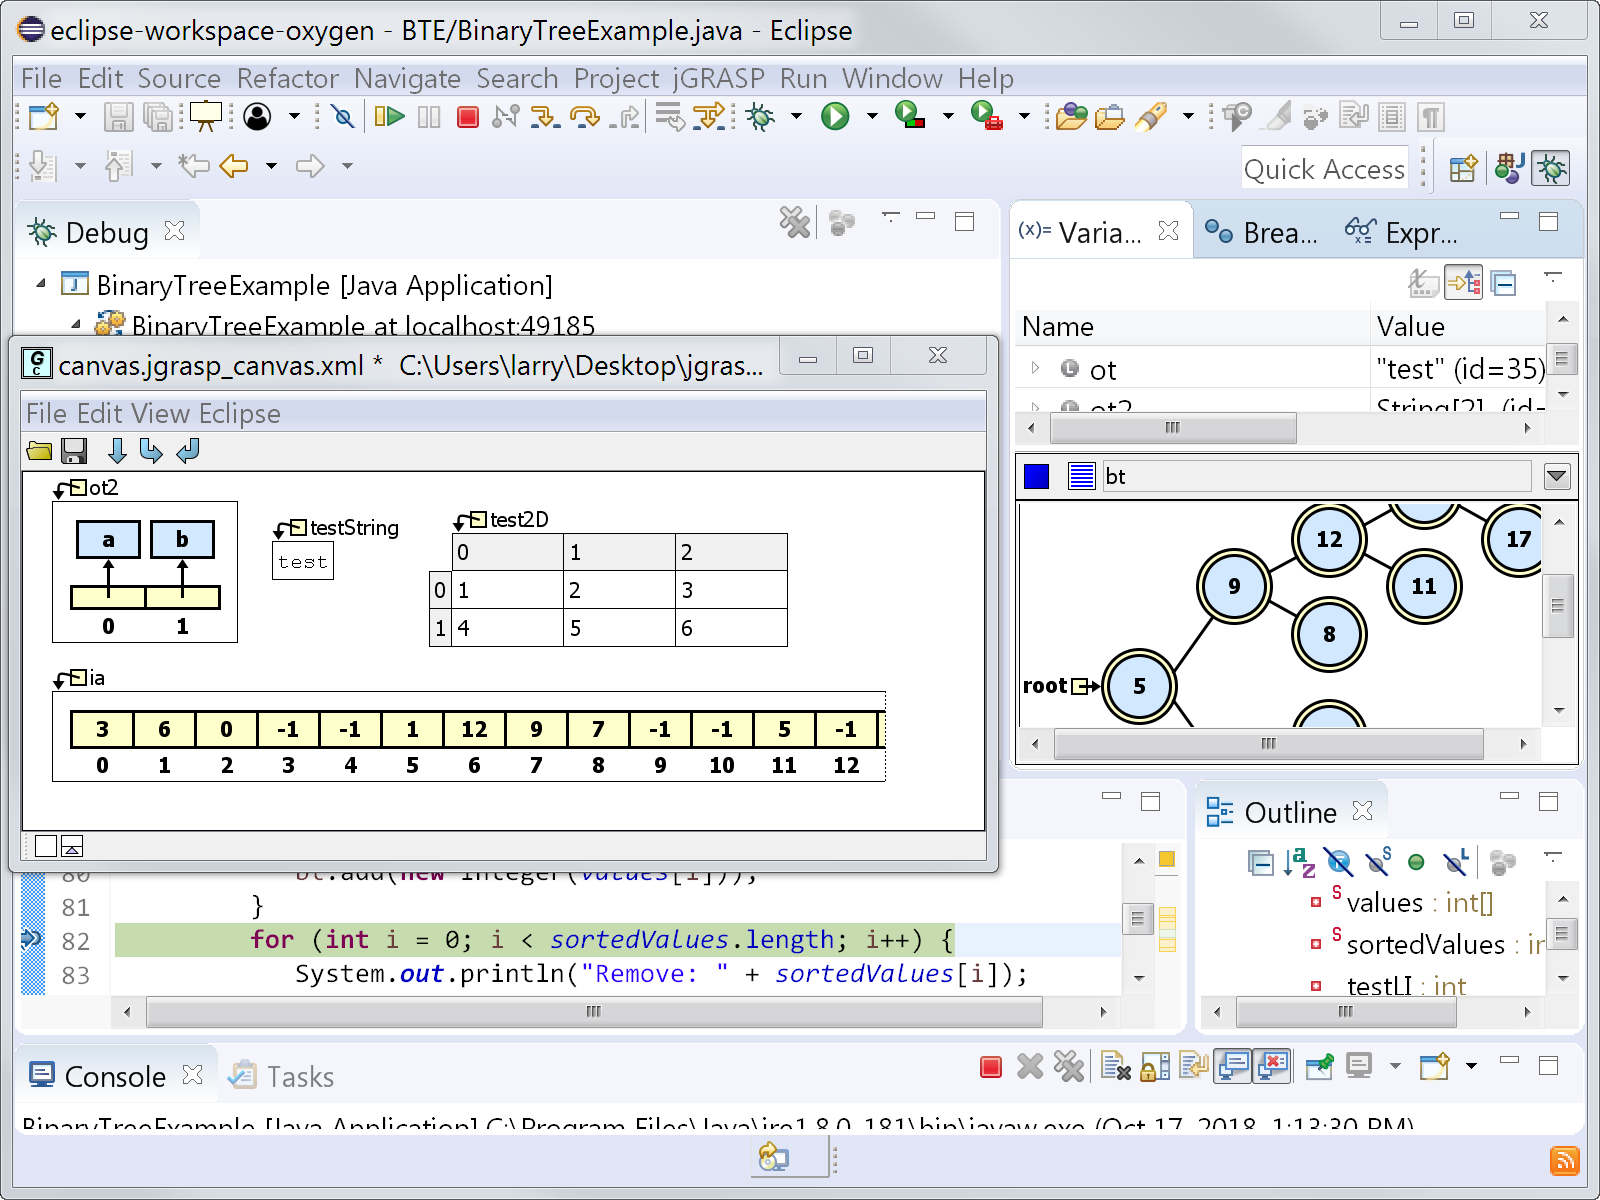The height and width of the screenshot is (1200, 1600).
Task: Click the jGRASP canvas easel toolbar icon
Action: pos(206,116)
